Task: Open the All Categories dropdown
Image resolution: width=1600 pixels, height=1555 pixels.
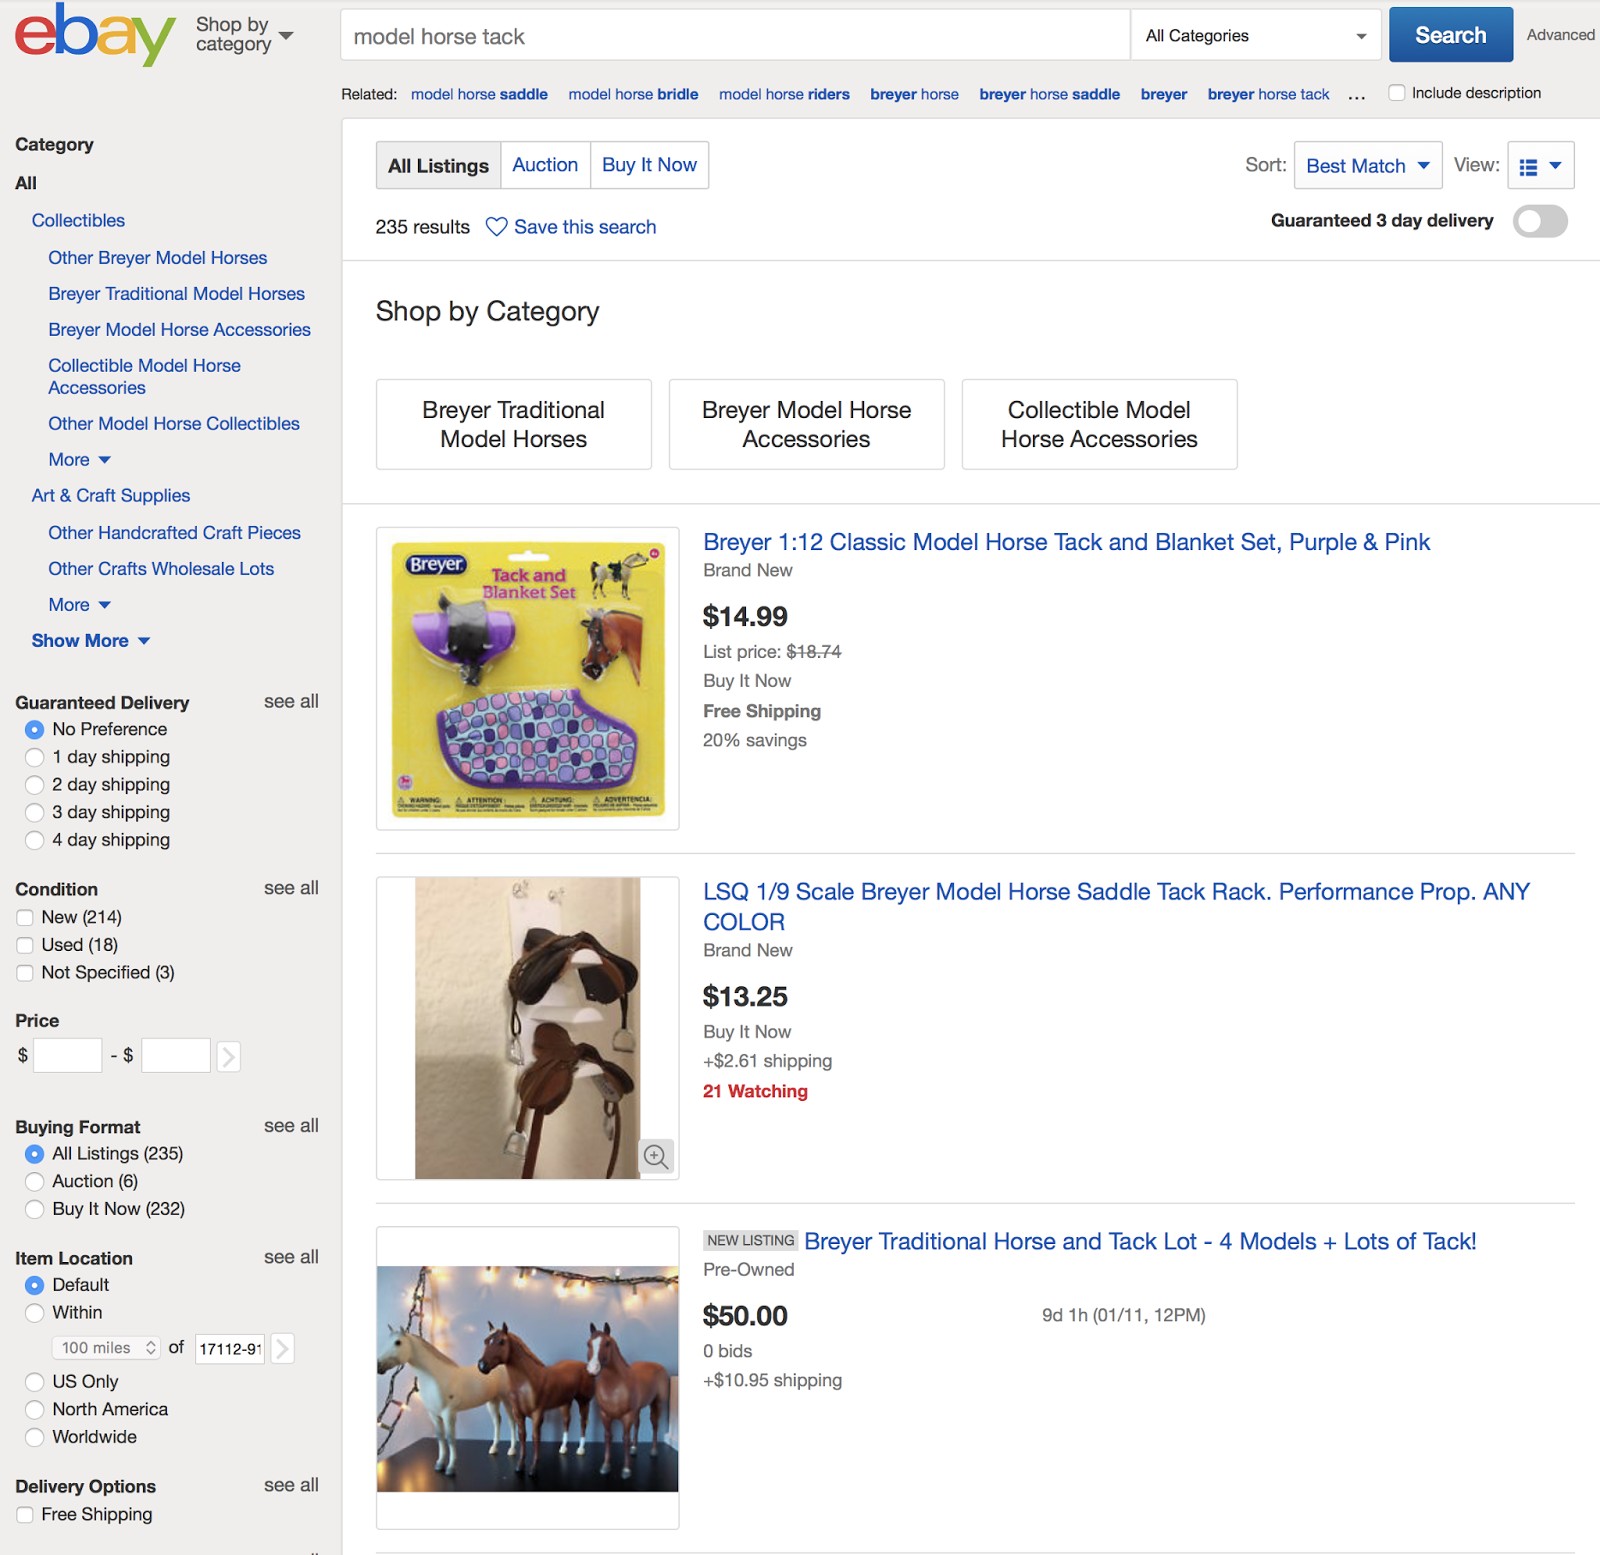Action: point(1255,36)
